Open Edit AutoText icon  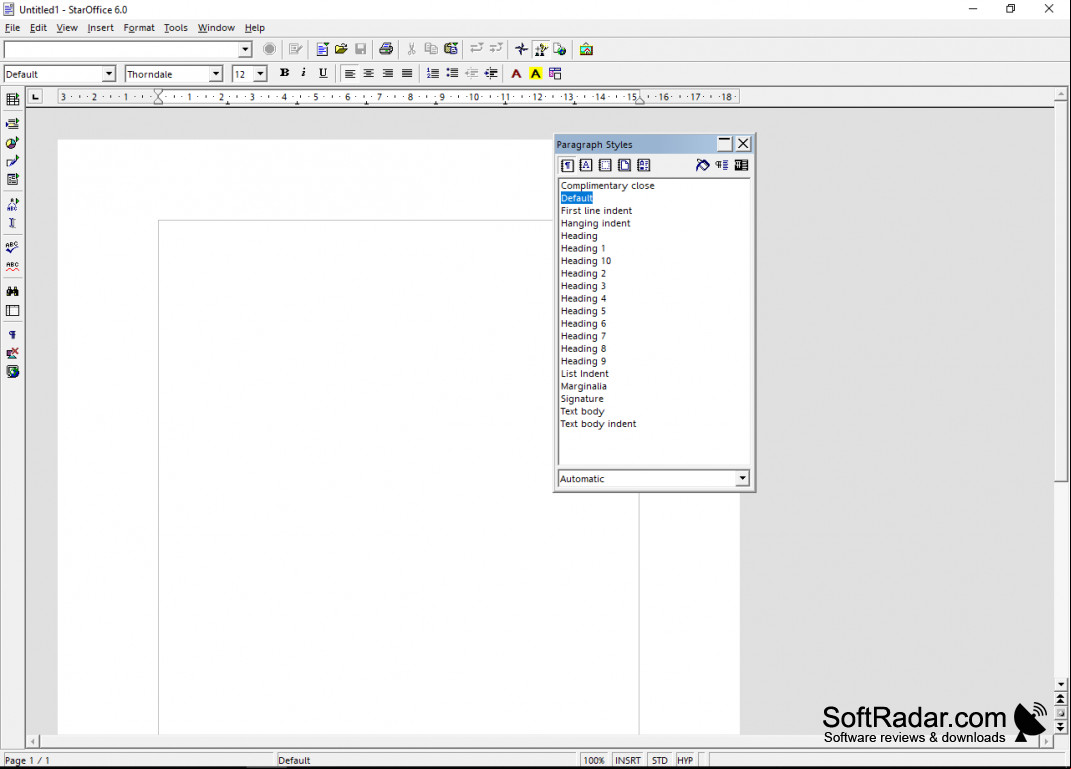(x=12, y=204)
